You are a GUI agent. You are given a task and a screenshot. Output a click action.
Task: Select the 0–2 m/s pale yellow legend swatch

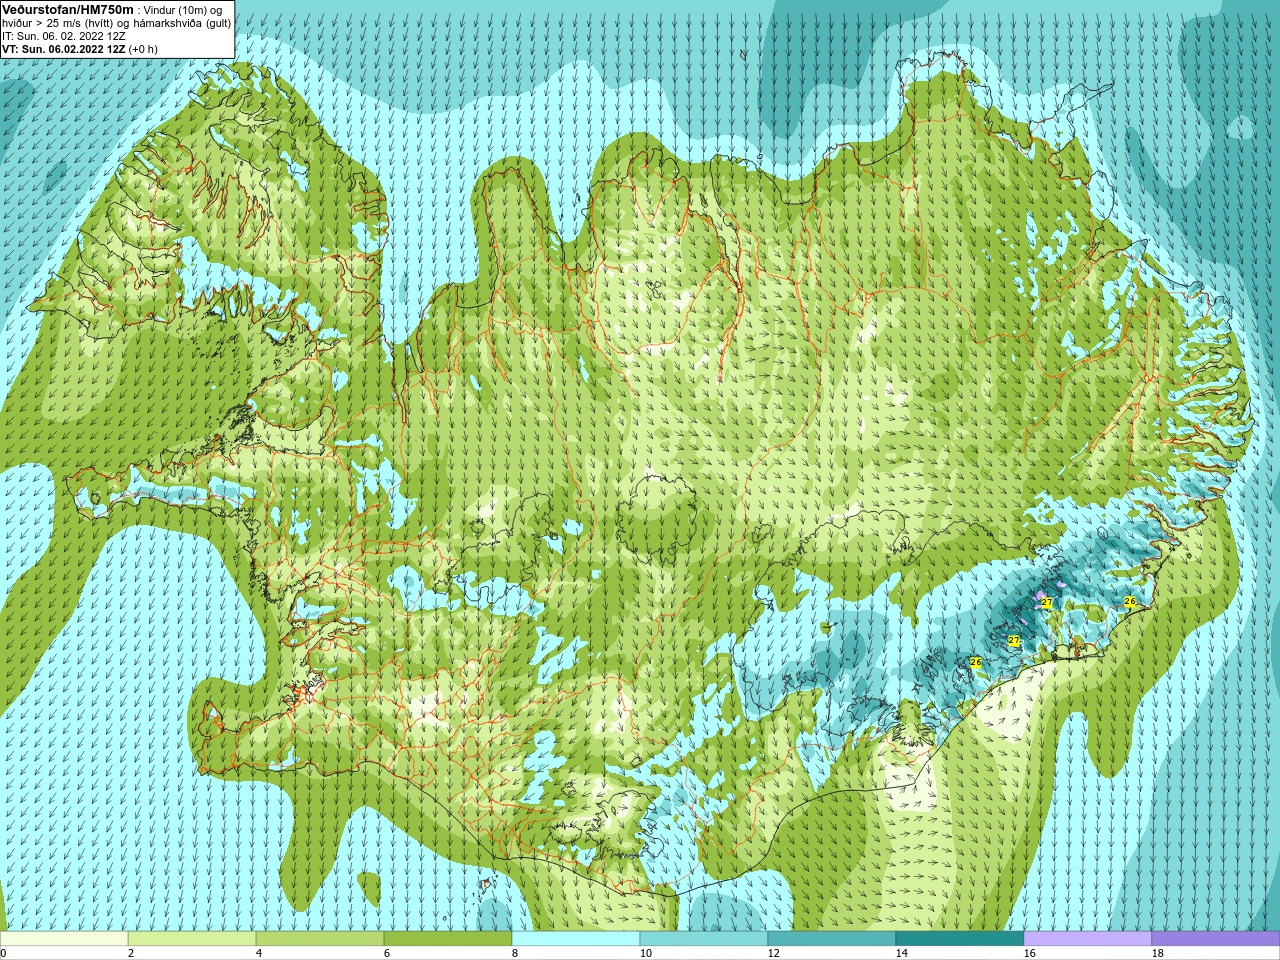coord(64,939)
